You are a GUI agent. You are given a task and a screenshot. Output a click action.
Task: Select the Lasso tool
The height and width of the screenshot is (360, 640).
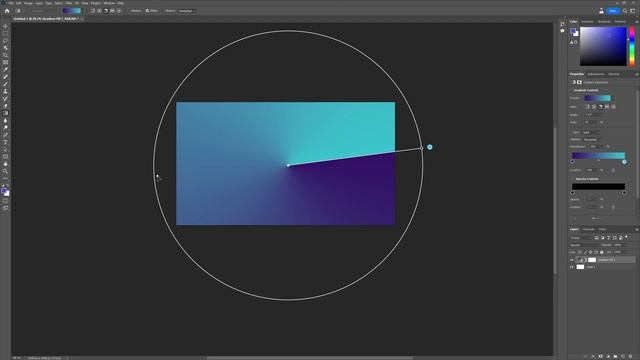5,41
